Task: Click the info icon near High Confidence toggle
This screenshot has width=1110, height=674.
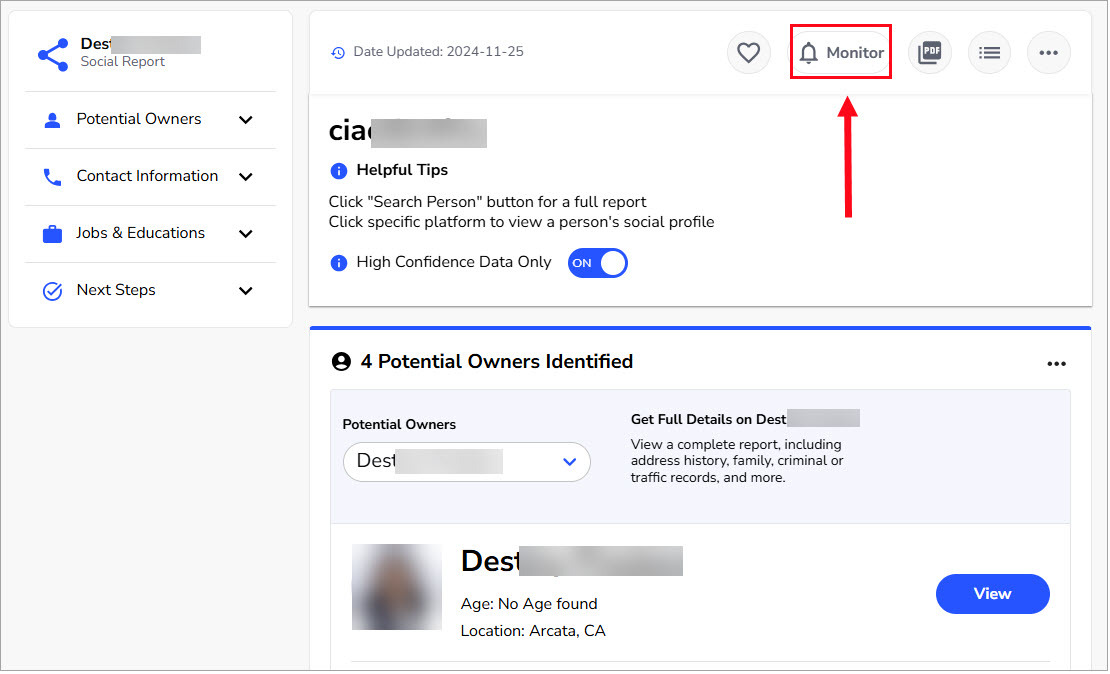Action: pyautogui.click(x=338, y=262)
